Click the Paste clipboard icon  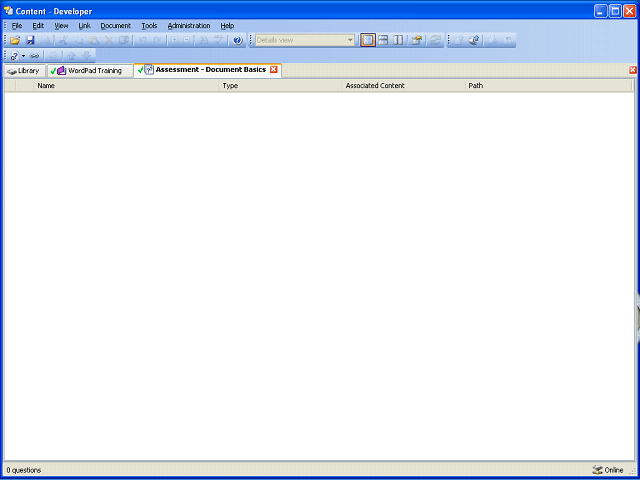click(94, 40)
